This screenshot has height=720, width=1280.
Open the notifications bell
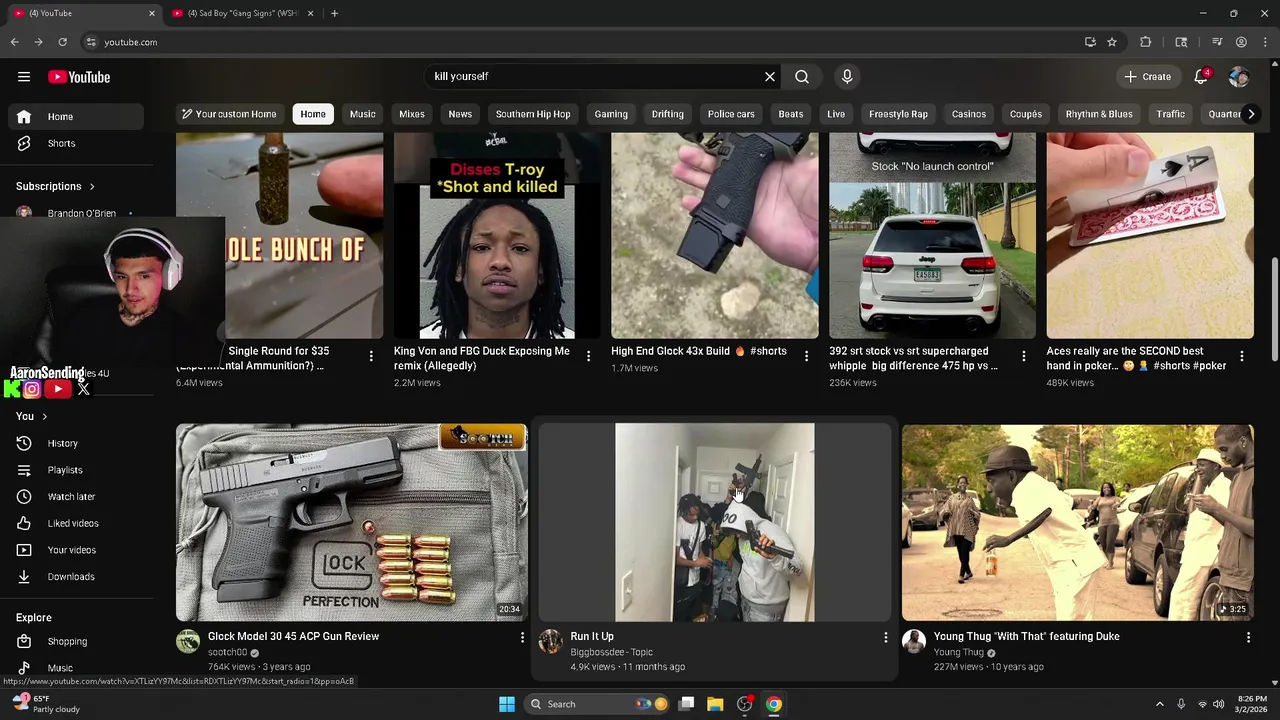click(1201, 77)
